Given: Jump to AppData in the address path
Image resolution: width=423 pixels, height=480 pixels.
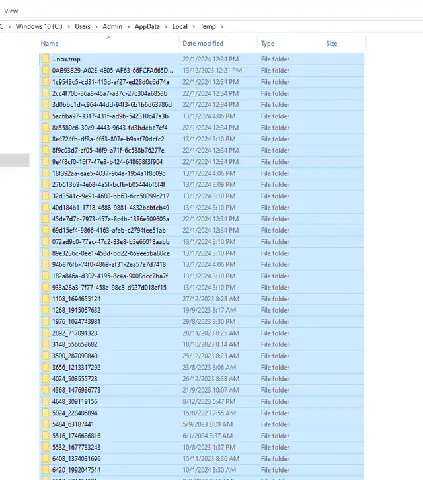Looking at the screenshot, I should pyautogui.click(x=147, y=26).
